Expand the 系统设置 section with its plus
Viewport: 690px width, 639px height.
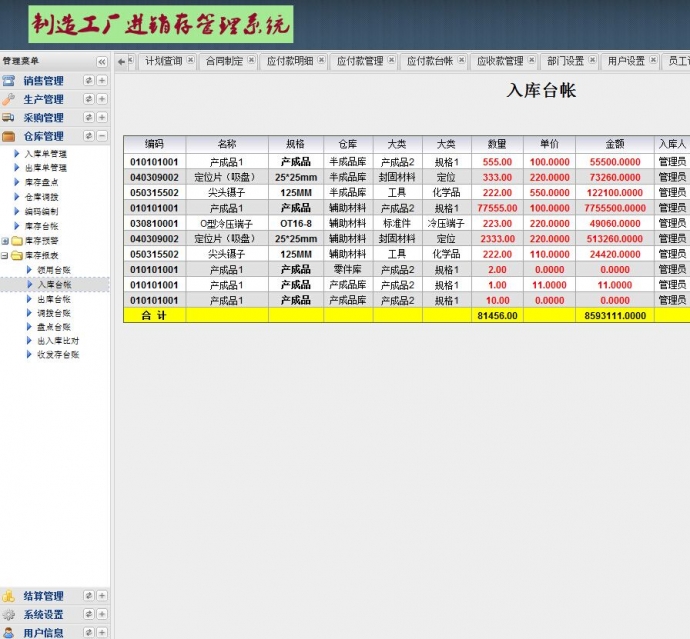(102, 614)
